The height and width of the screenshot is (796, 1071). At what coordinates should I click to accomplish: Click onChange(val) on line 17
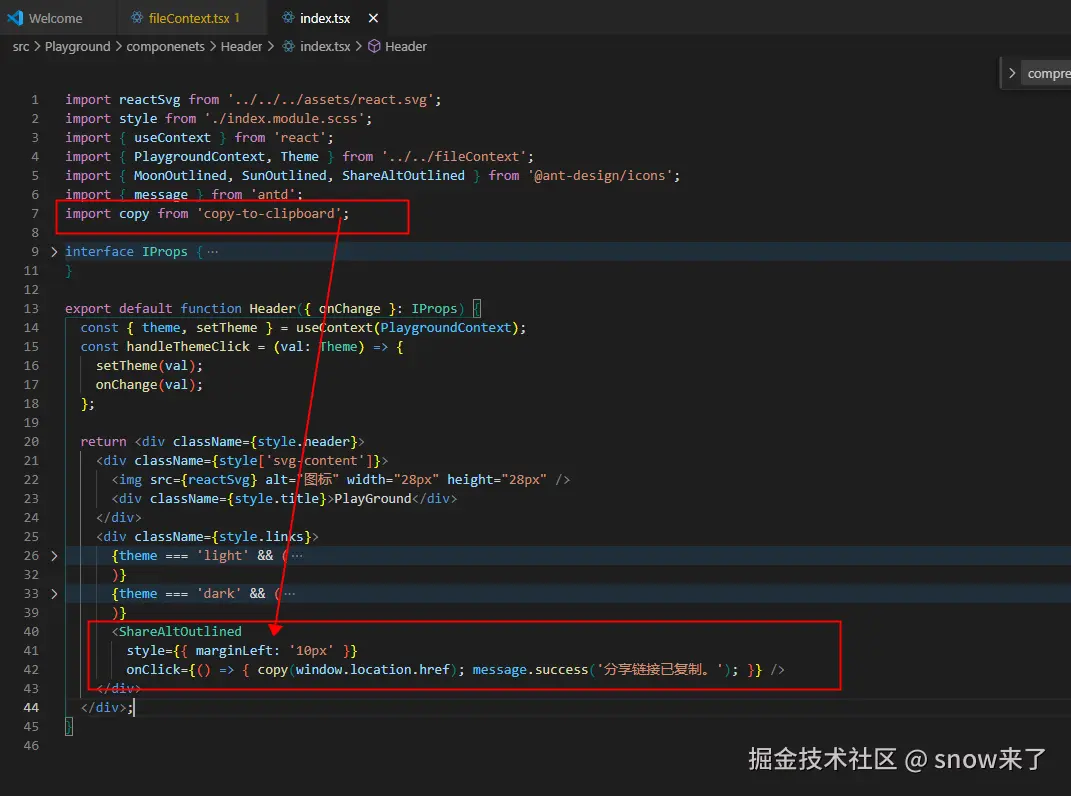[x=146, y=385]
